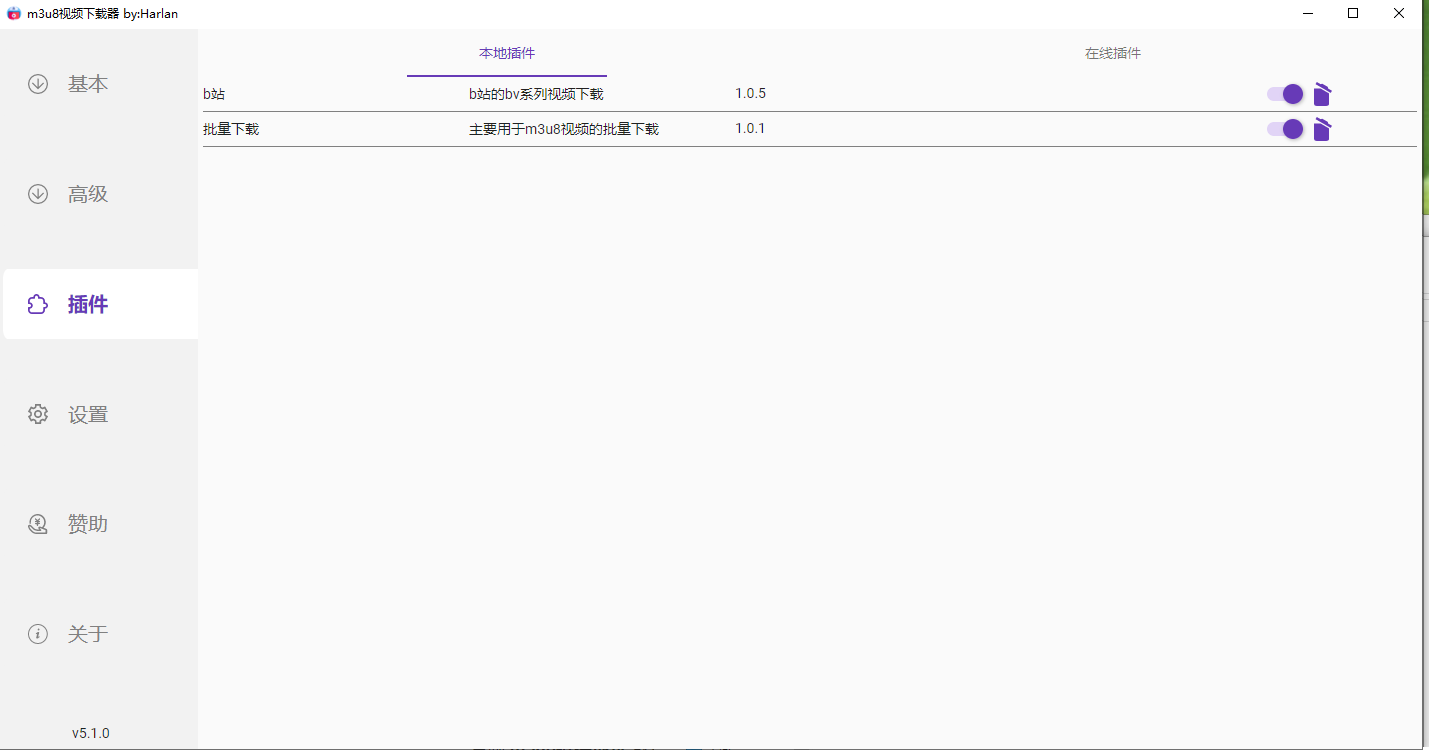Click the 高级 download arrow icon
The image size is (1429, 750).
(38, 194)
